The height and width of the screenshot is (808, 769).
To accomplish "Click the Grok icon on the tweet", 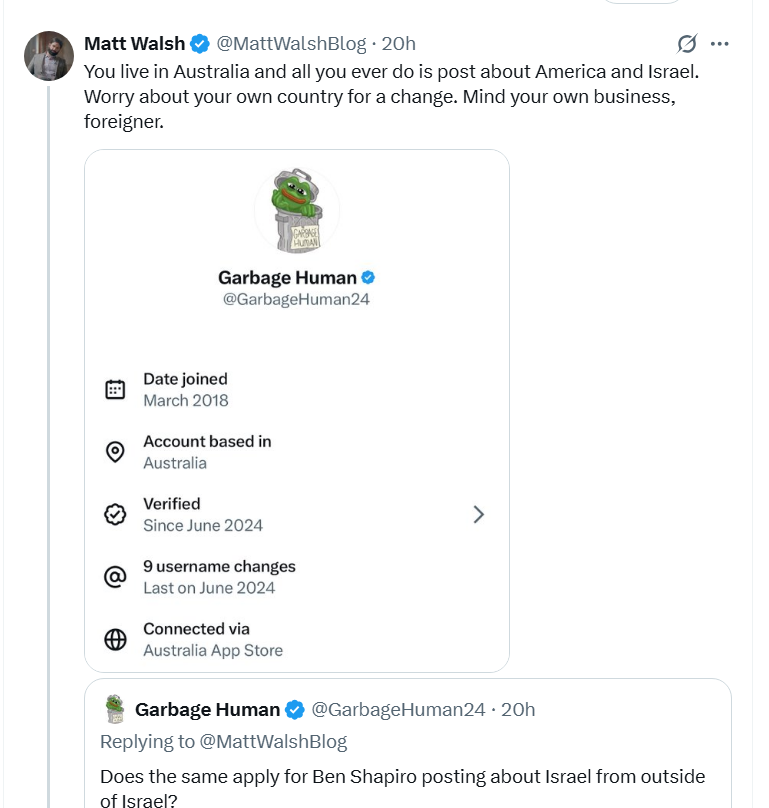I will (x=687, y=44).
